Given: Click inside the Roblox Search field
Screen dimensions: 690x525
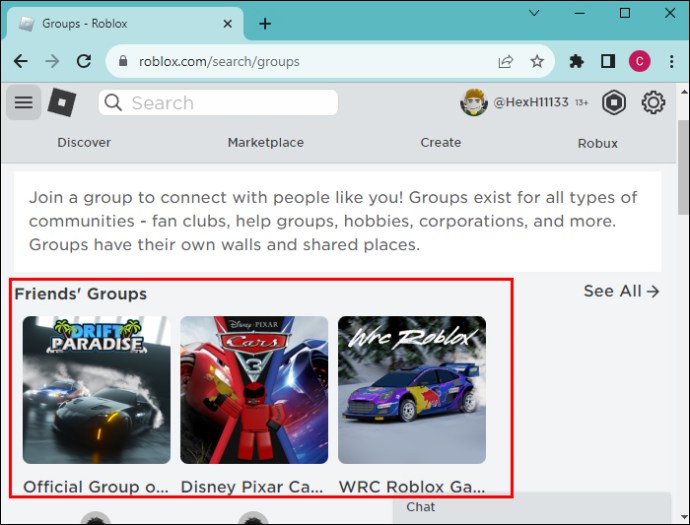Looking at the screenshot, I should pyautogui.click(x=218, y=103).
